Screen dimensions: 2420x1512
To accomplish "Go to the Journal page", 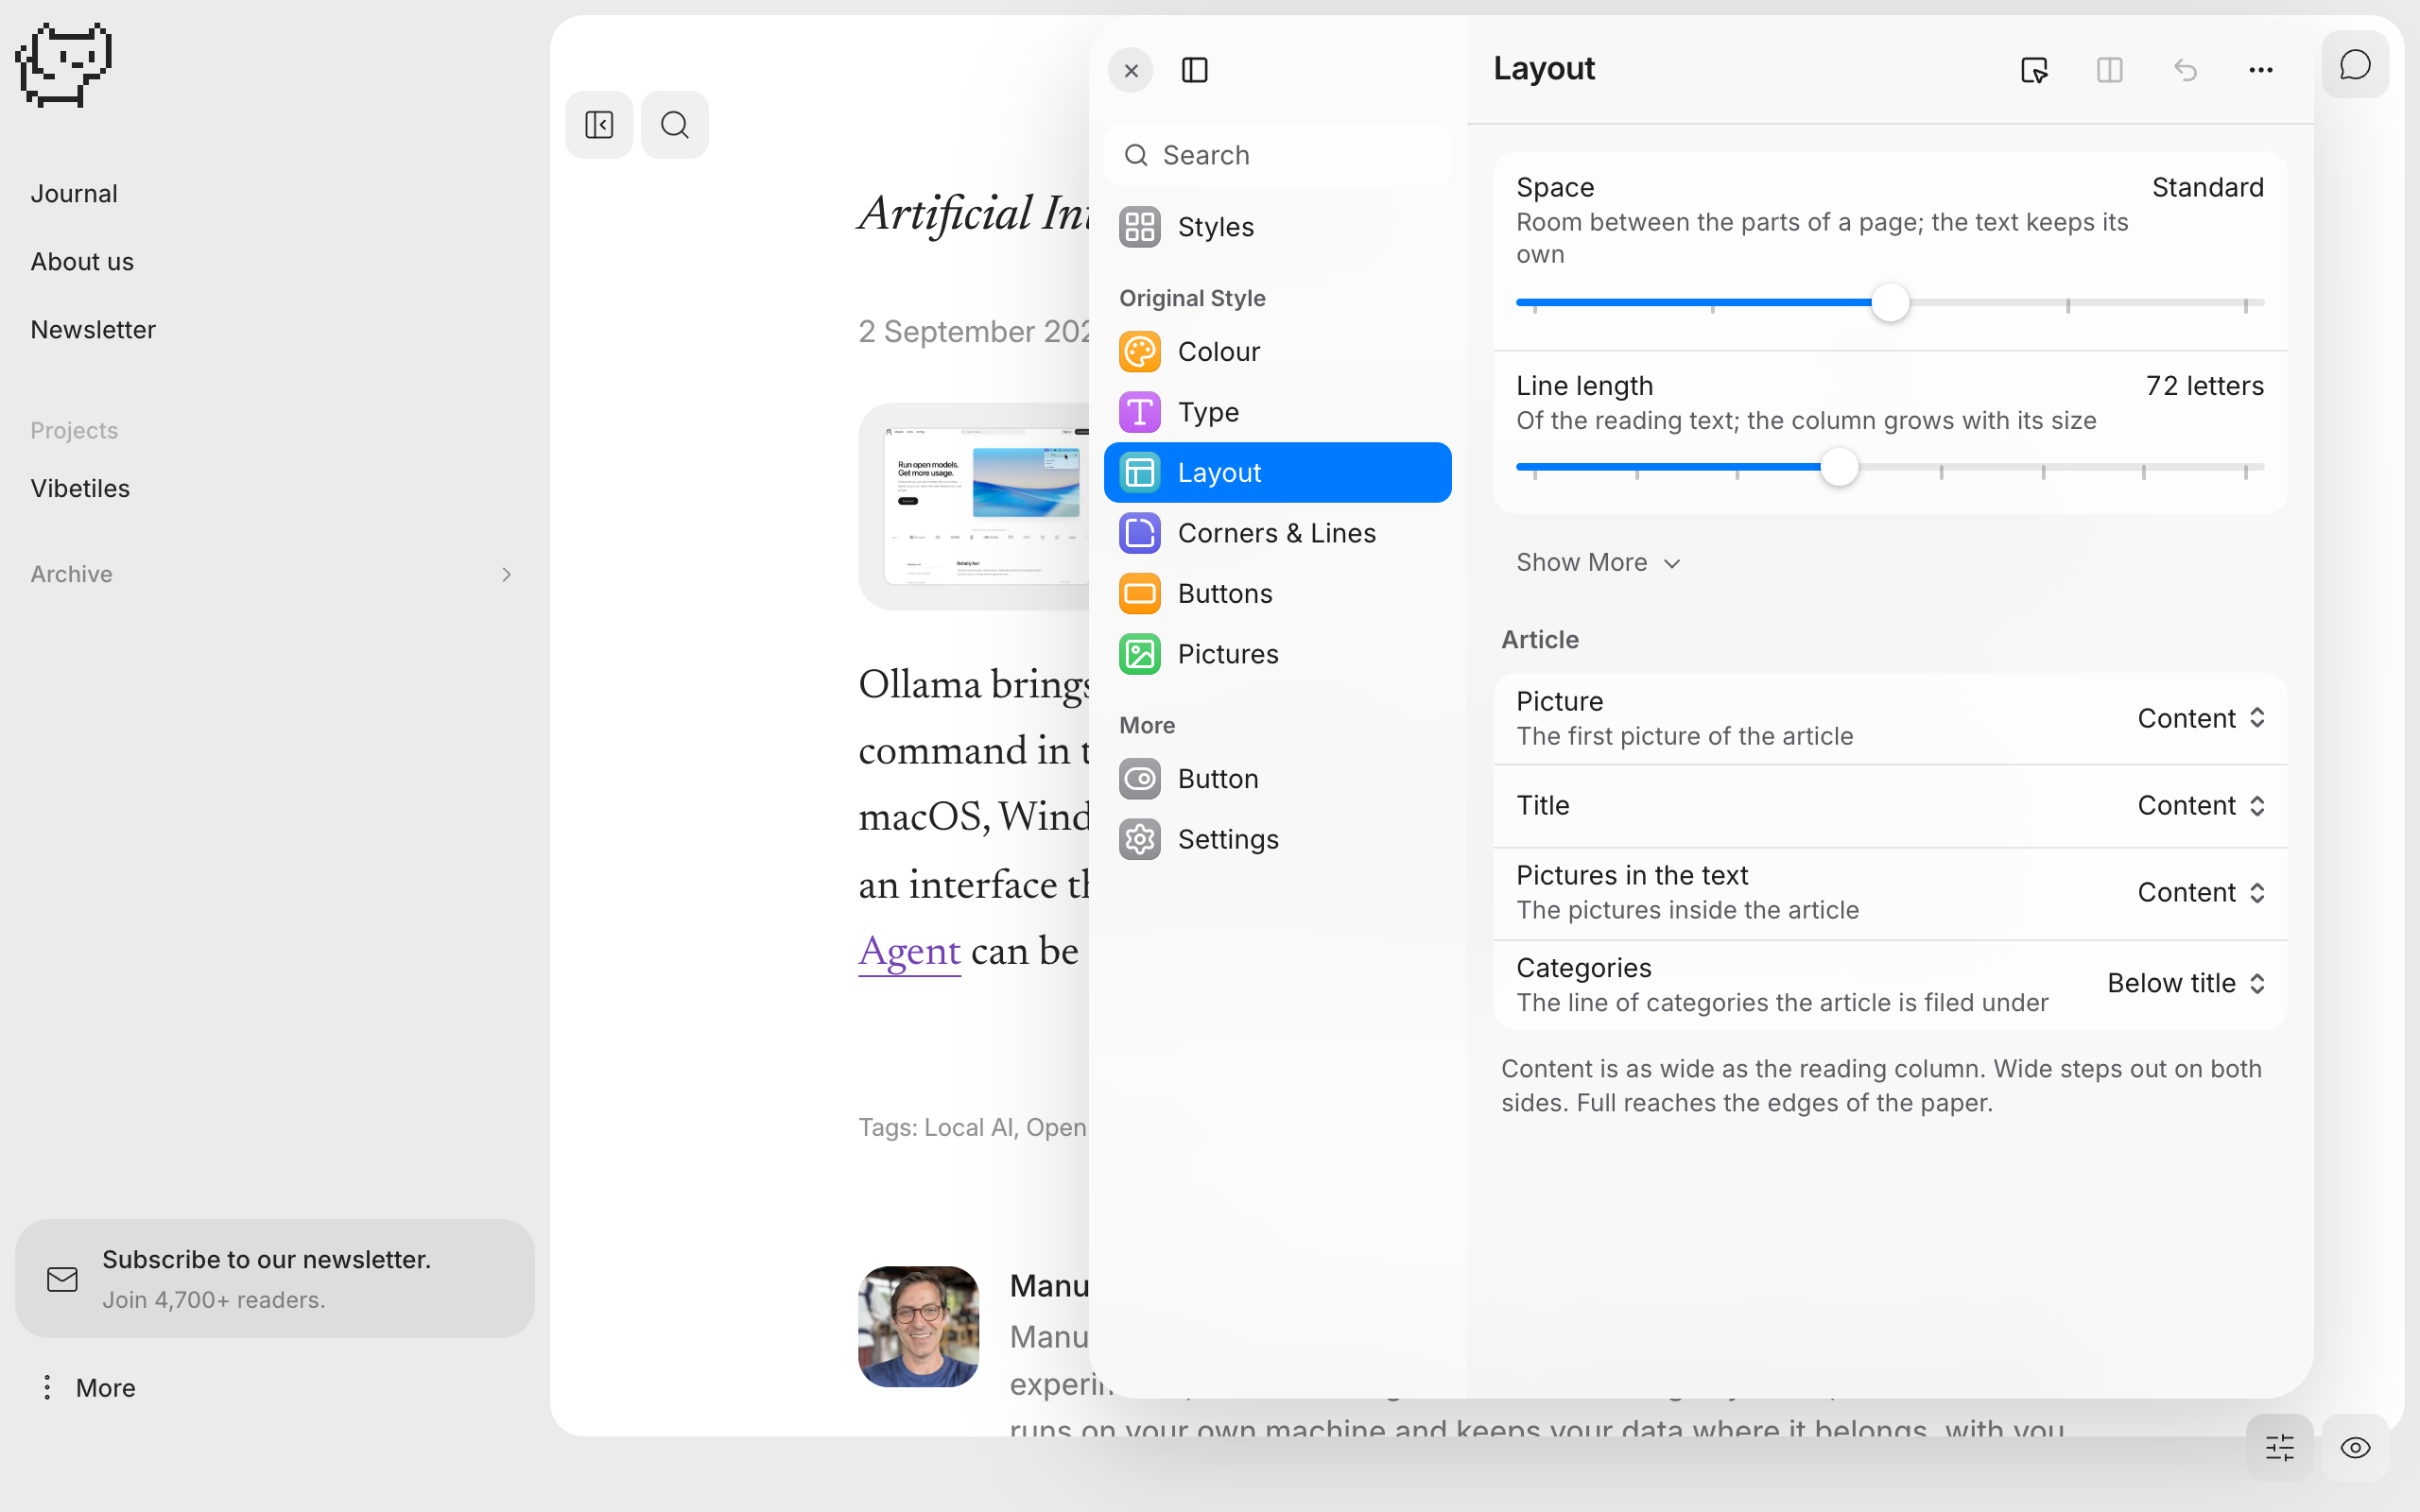I will [x=74, y=193].
